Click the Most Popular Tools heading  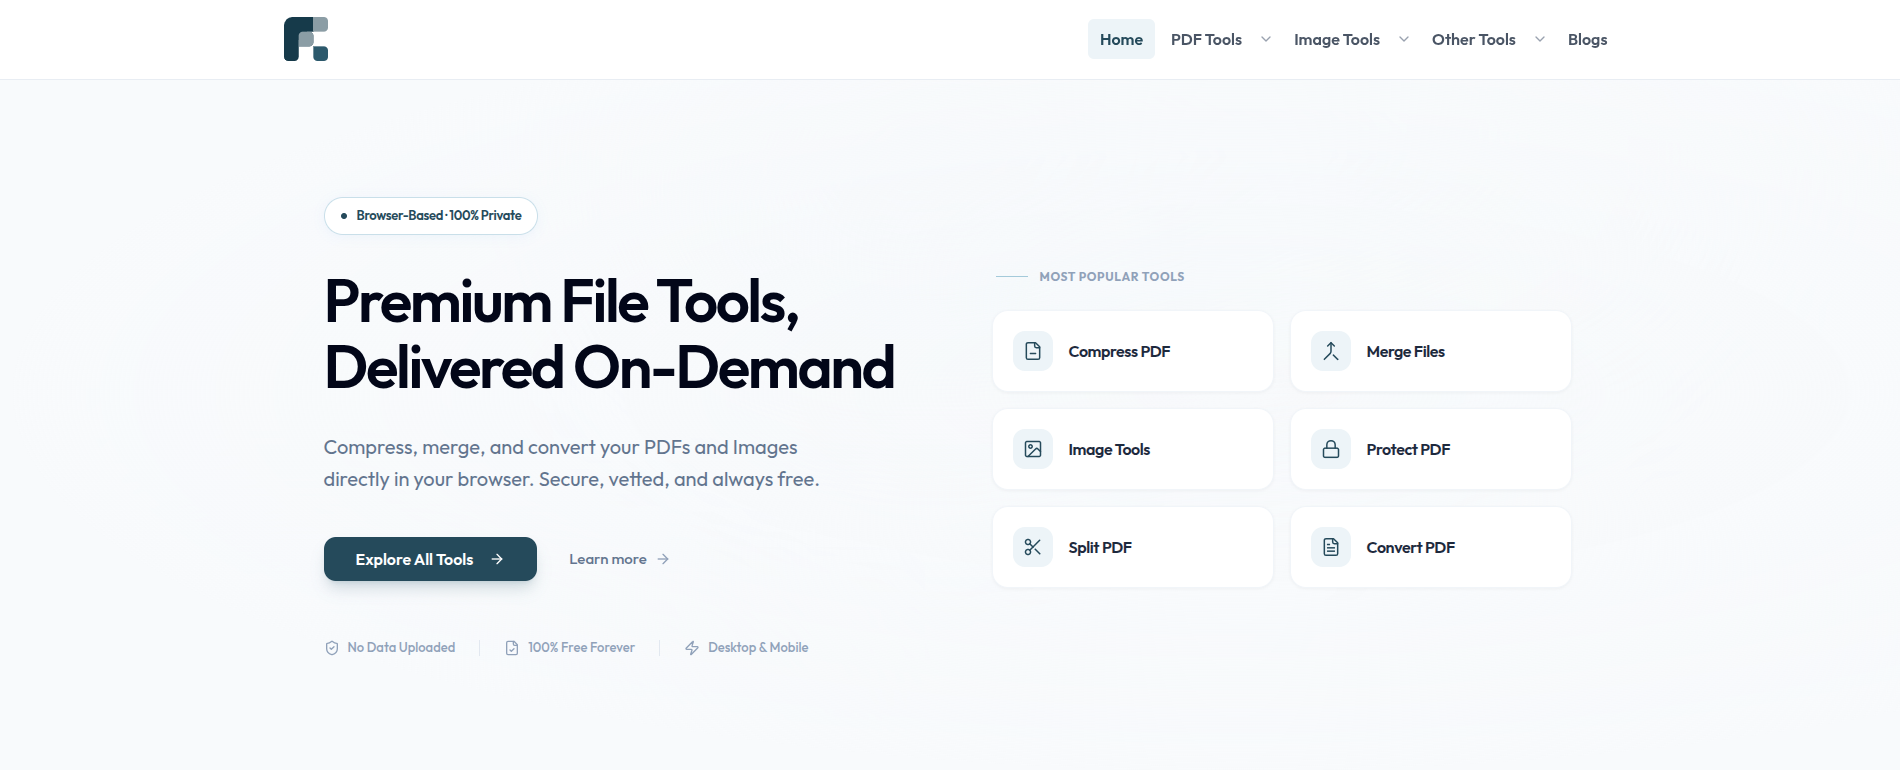pyautogui.click(x=1112, y=276)
